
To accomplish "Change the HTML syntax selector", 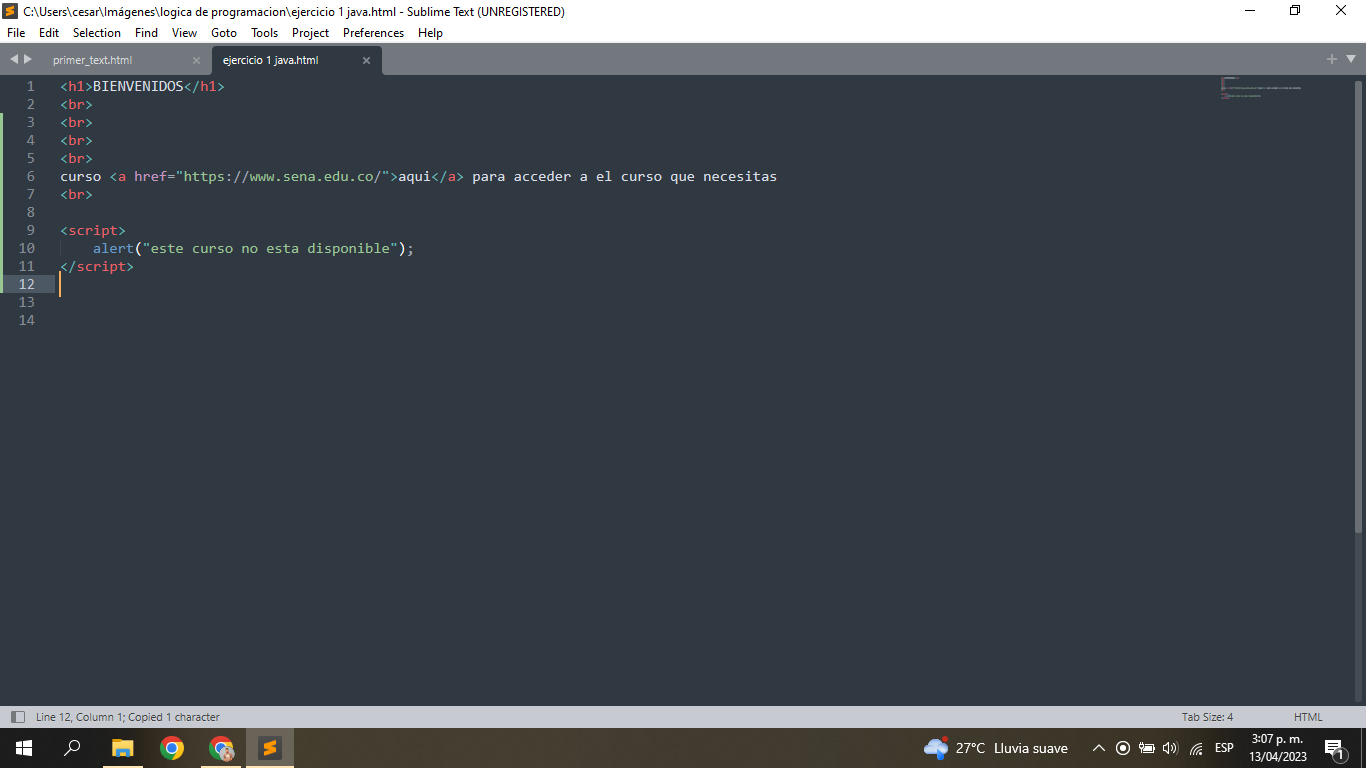I will click(x=1308, y=717).
